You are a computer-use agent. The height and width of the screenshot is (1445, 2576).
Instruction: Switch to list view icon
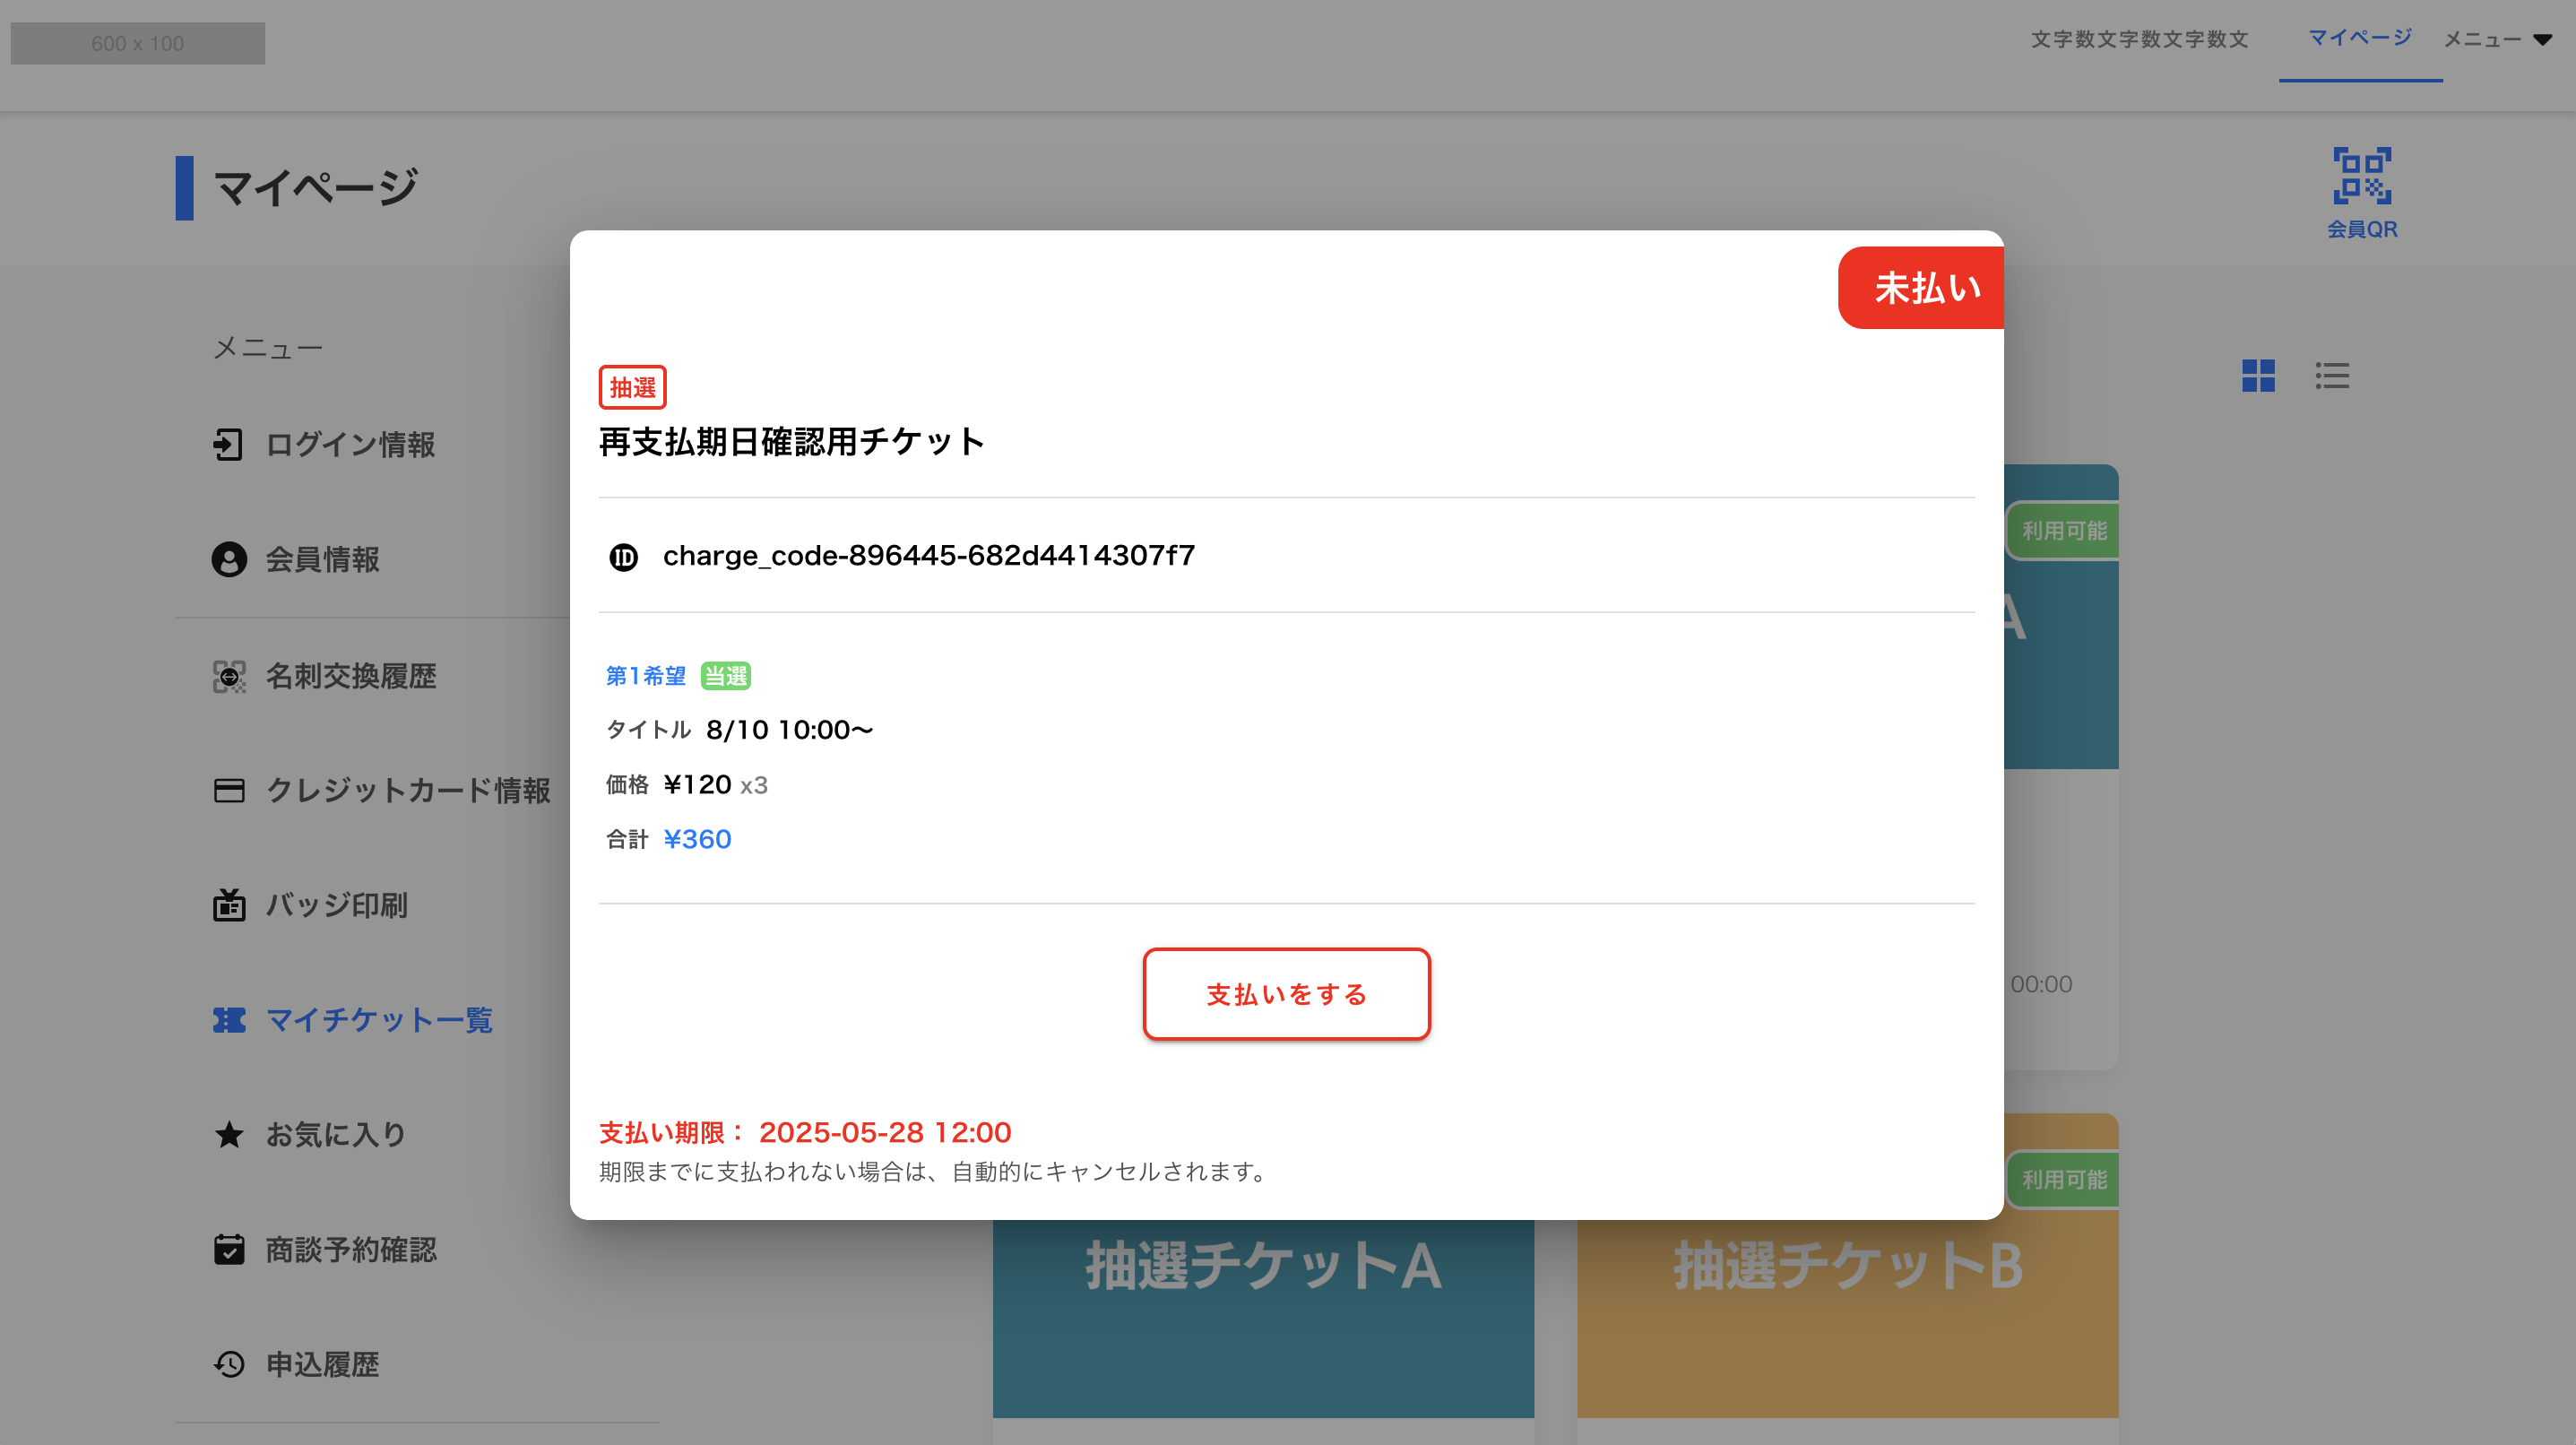(2332, 376)
